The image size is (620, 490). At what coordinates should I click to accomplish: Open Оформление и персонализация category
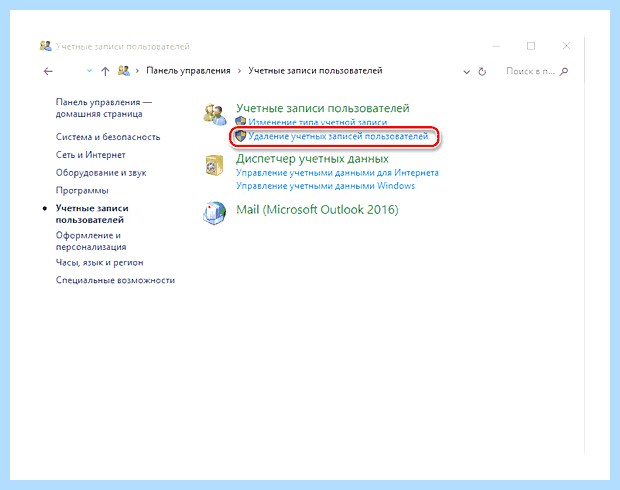91,241
